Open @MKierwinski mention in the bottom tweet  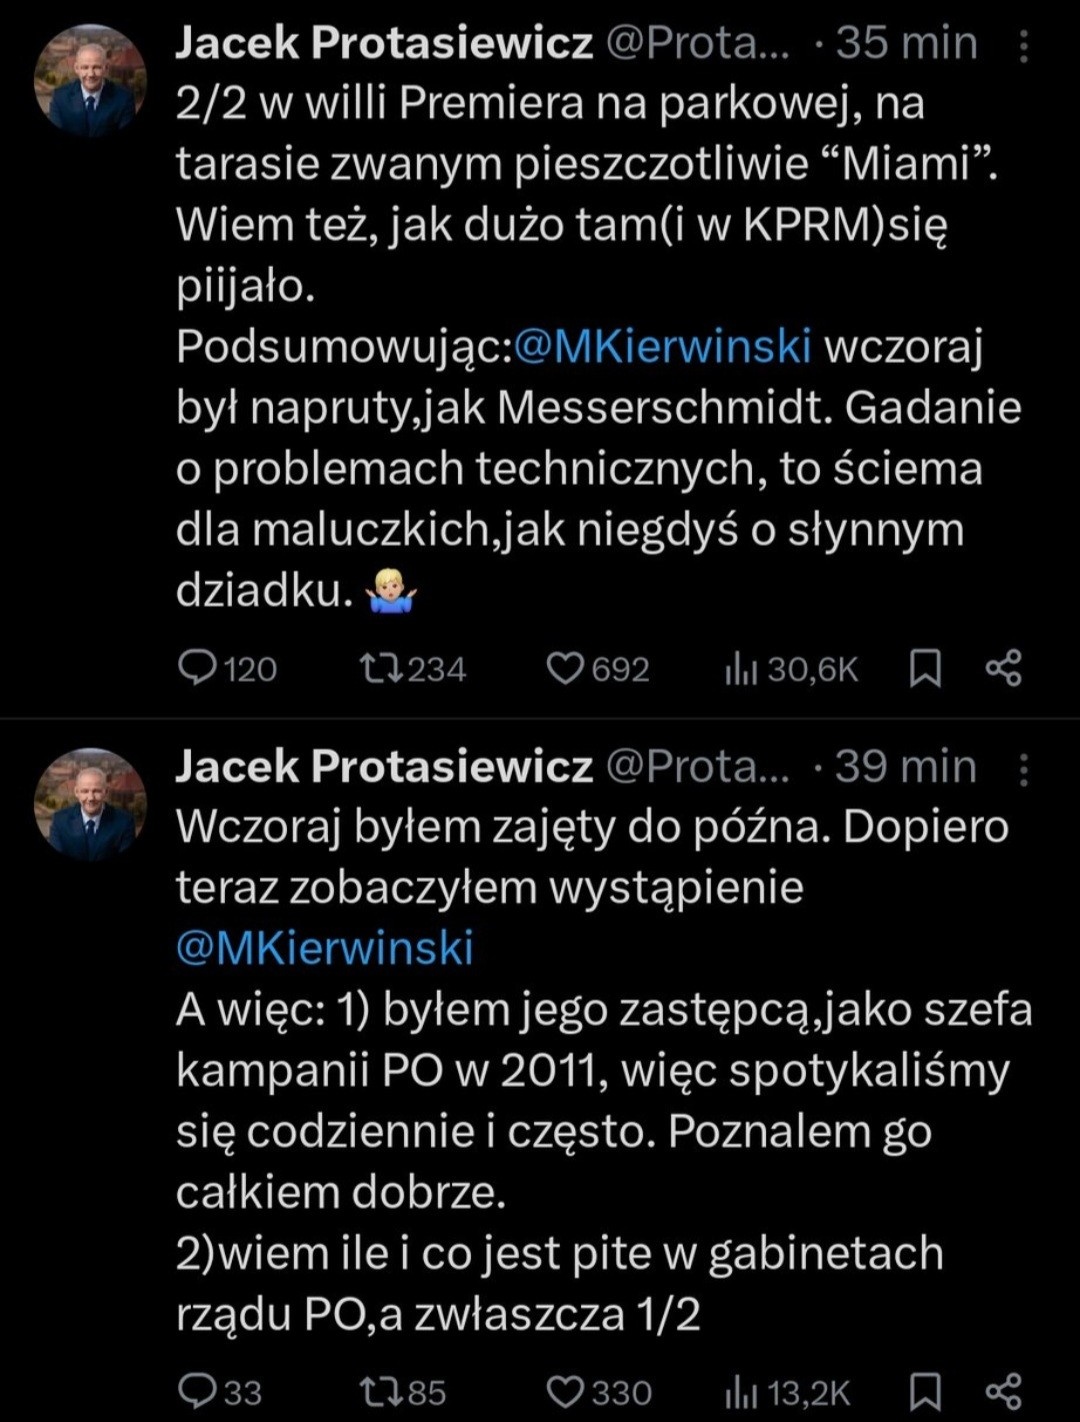pos(325,947)
